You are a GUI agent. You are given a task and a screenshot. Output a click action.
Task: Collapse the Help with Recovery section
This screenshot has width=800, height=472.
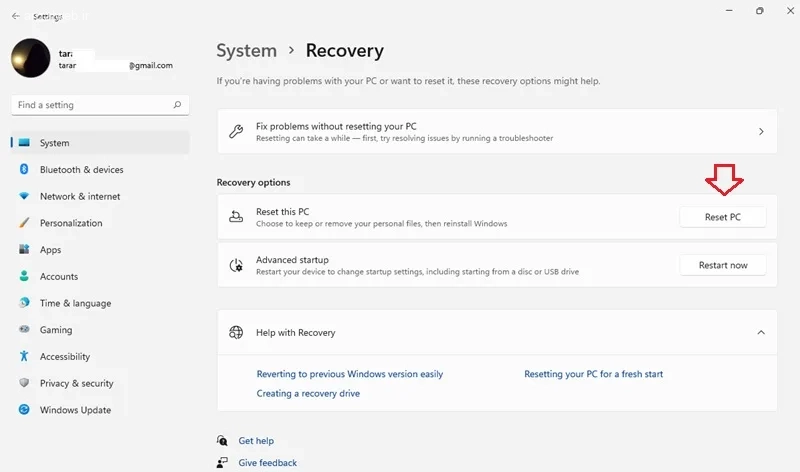[761, 332]
